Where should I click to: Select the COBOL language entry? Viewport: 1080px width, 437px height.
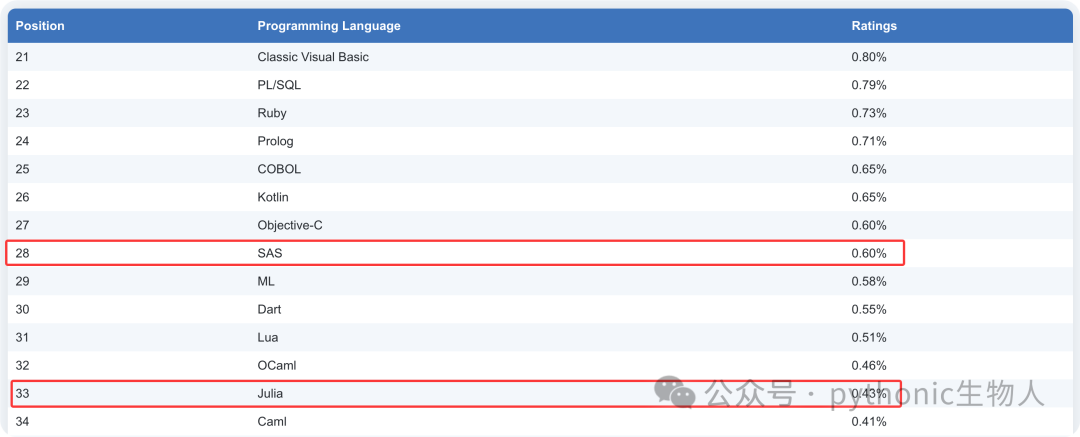click(x=279, y=169)
